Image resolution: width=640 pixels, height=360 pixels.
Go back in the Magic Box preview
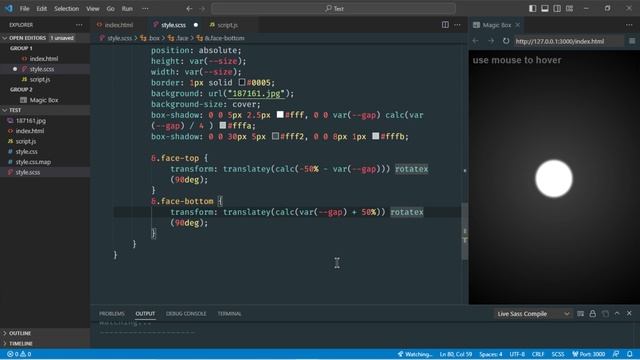click(476, 41)
